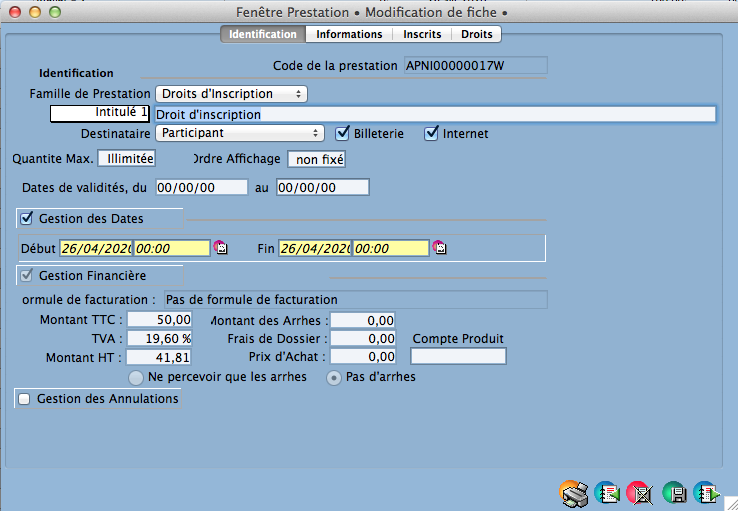The width and height of the screenshot is (738, 511).
Task: Toggle the Billeterie checkbox
Action: (x=342, y=134)
